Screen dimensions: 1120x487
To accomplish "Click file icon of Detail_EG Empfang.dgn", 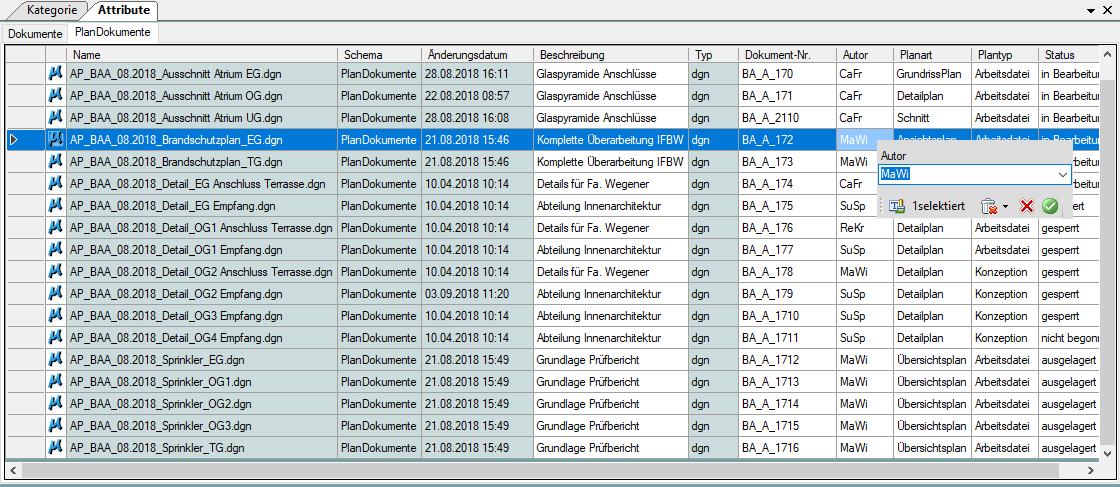I will [56, 206].
